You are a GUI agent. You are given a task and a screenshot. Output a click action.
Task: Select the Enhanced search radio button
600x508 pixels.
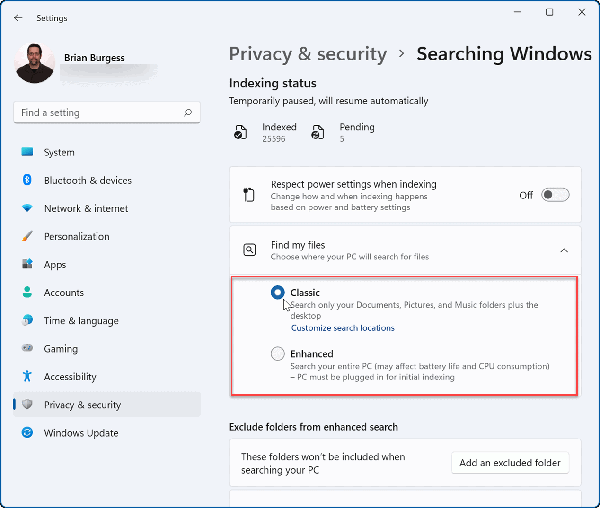tap(278, 353)
